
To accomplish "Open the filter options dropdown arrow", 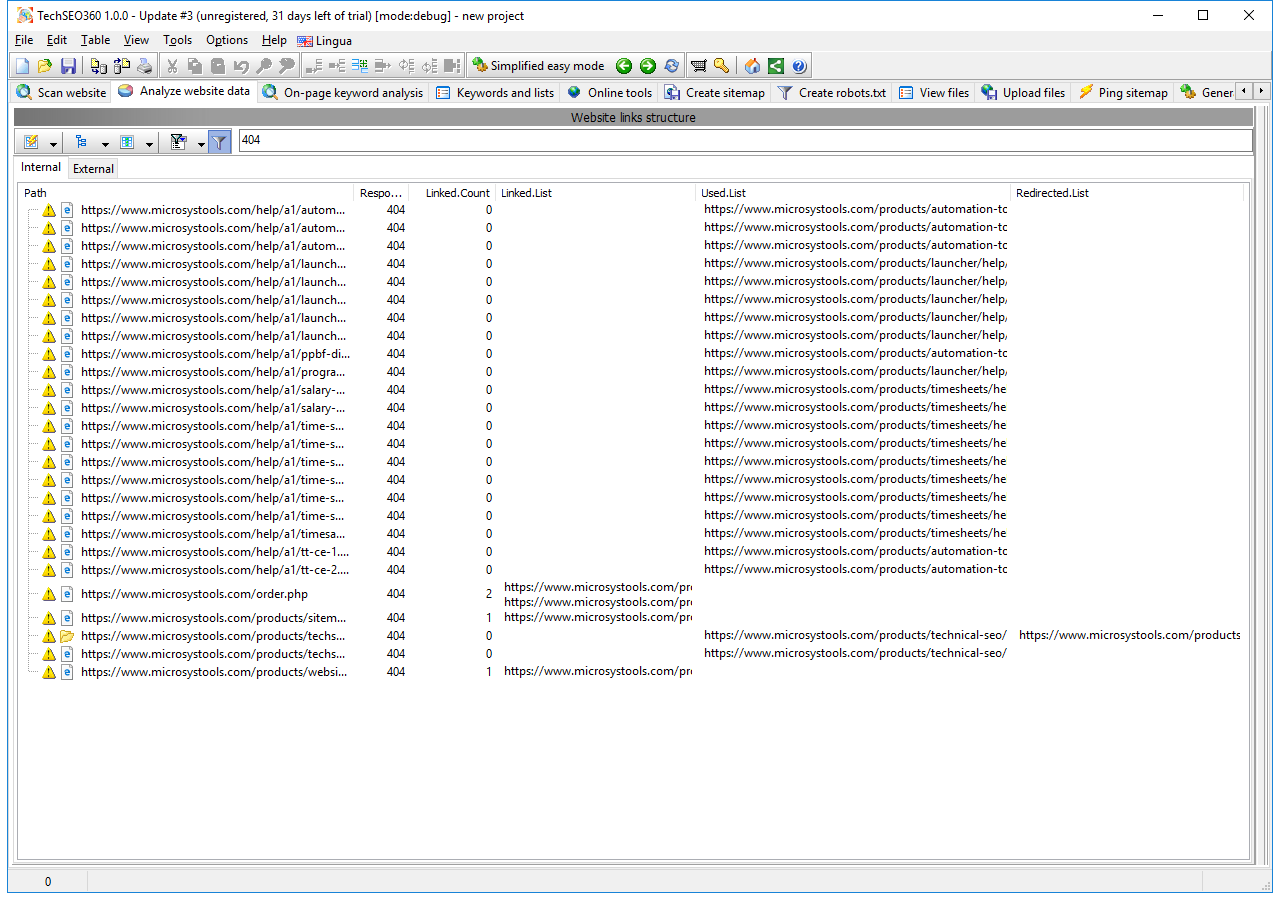I will tap(200, 143).
